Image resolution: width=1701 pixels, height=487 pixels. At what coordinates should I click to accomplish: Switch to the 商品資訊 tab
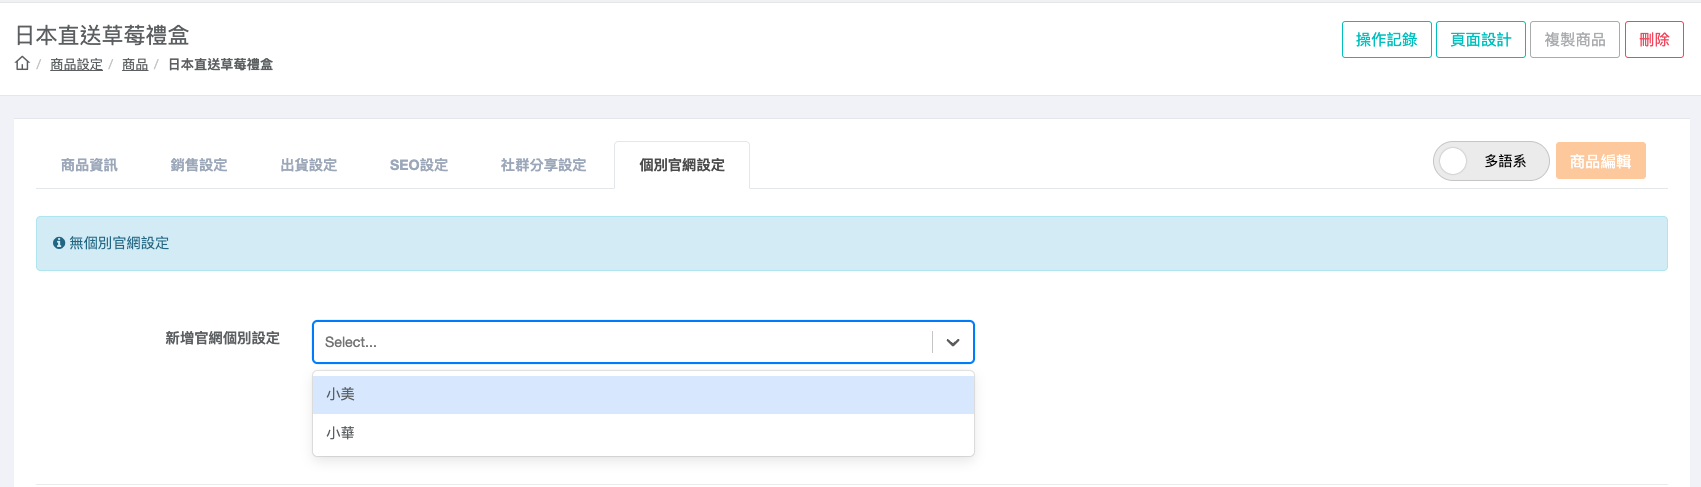pos(89,165)
